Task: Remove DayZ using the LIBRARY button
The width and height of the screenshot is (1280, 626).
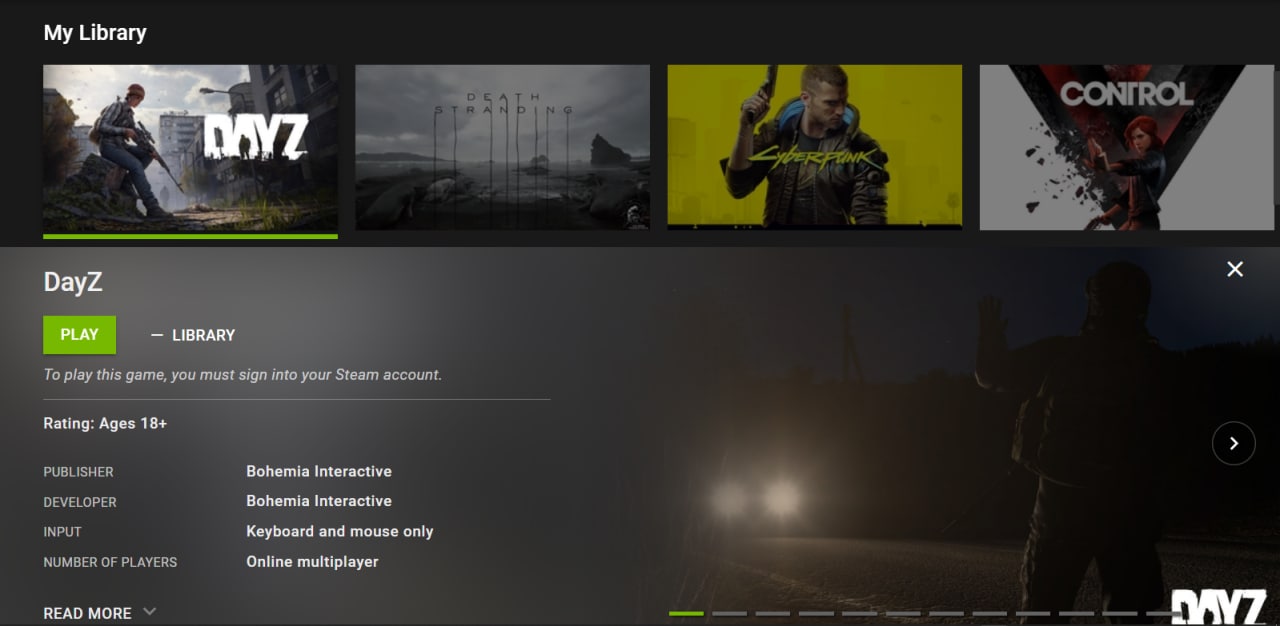Action: 192,335
